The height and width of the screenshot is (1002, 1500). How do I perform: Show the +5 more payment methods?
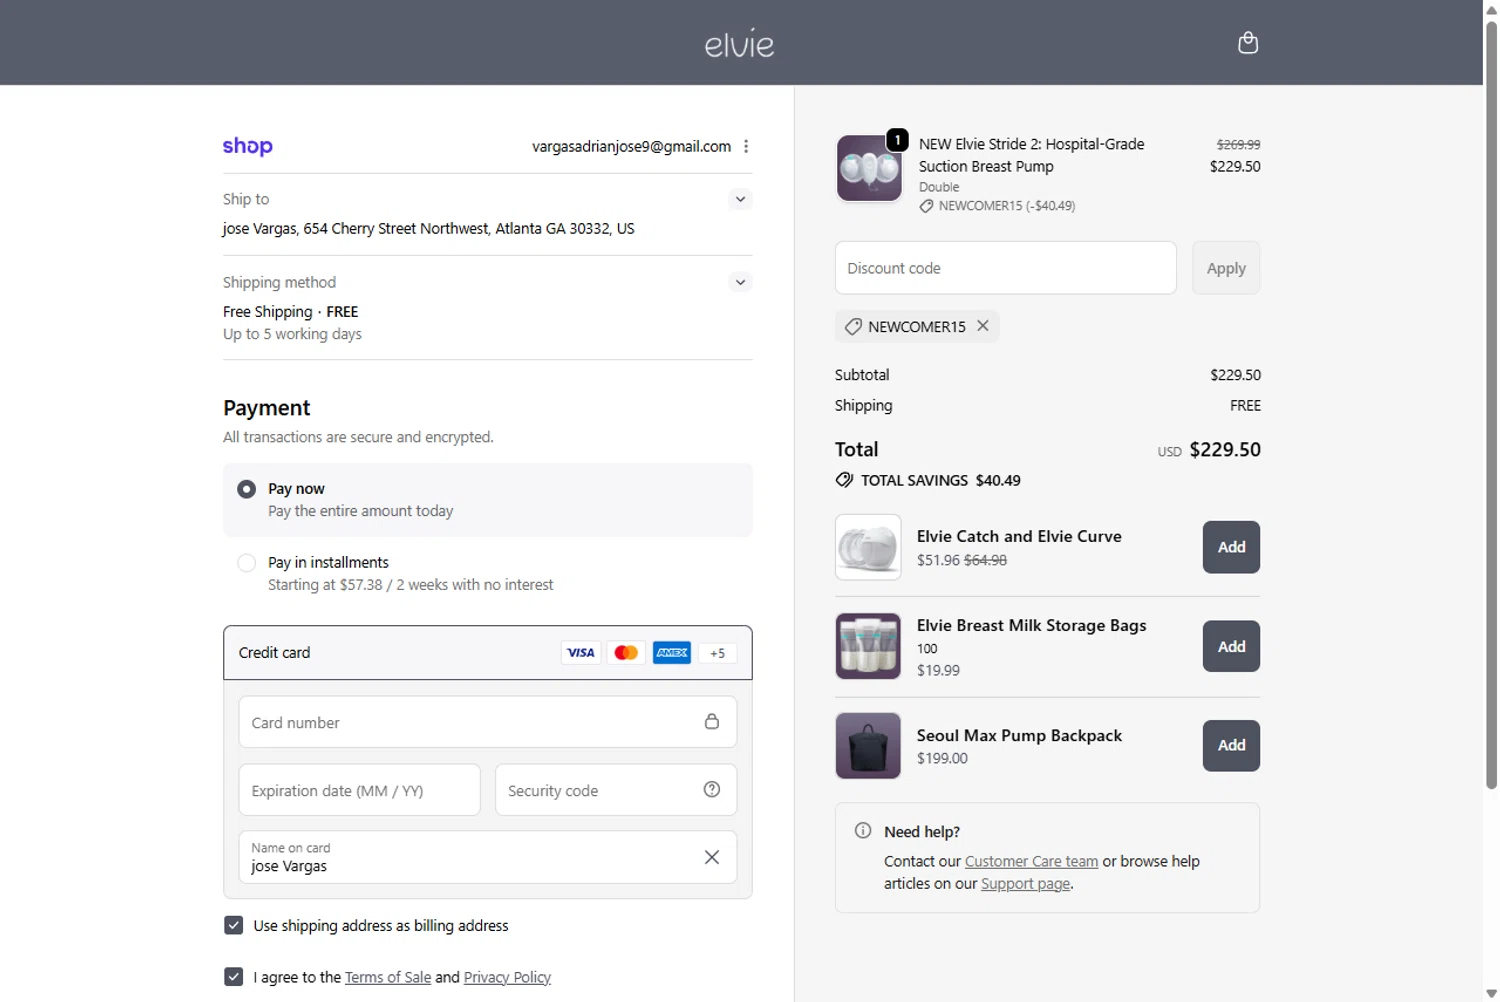[717, 653]
